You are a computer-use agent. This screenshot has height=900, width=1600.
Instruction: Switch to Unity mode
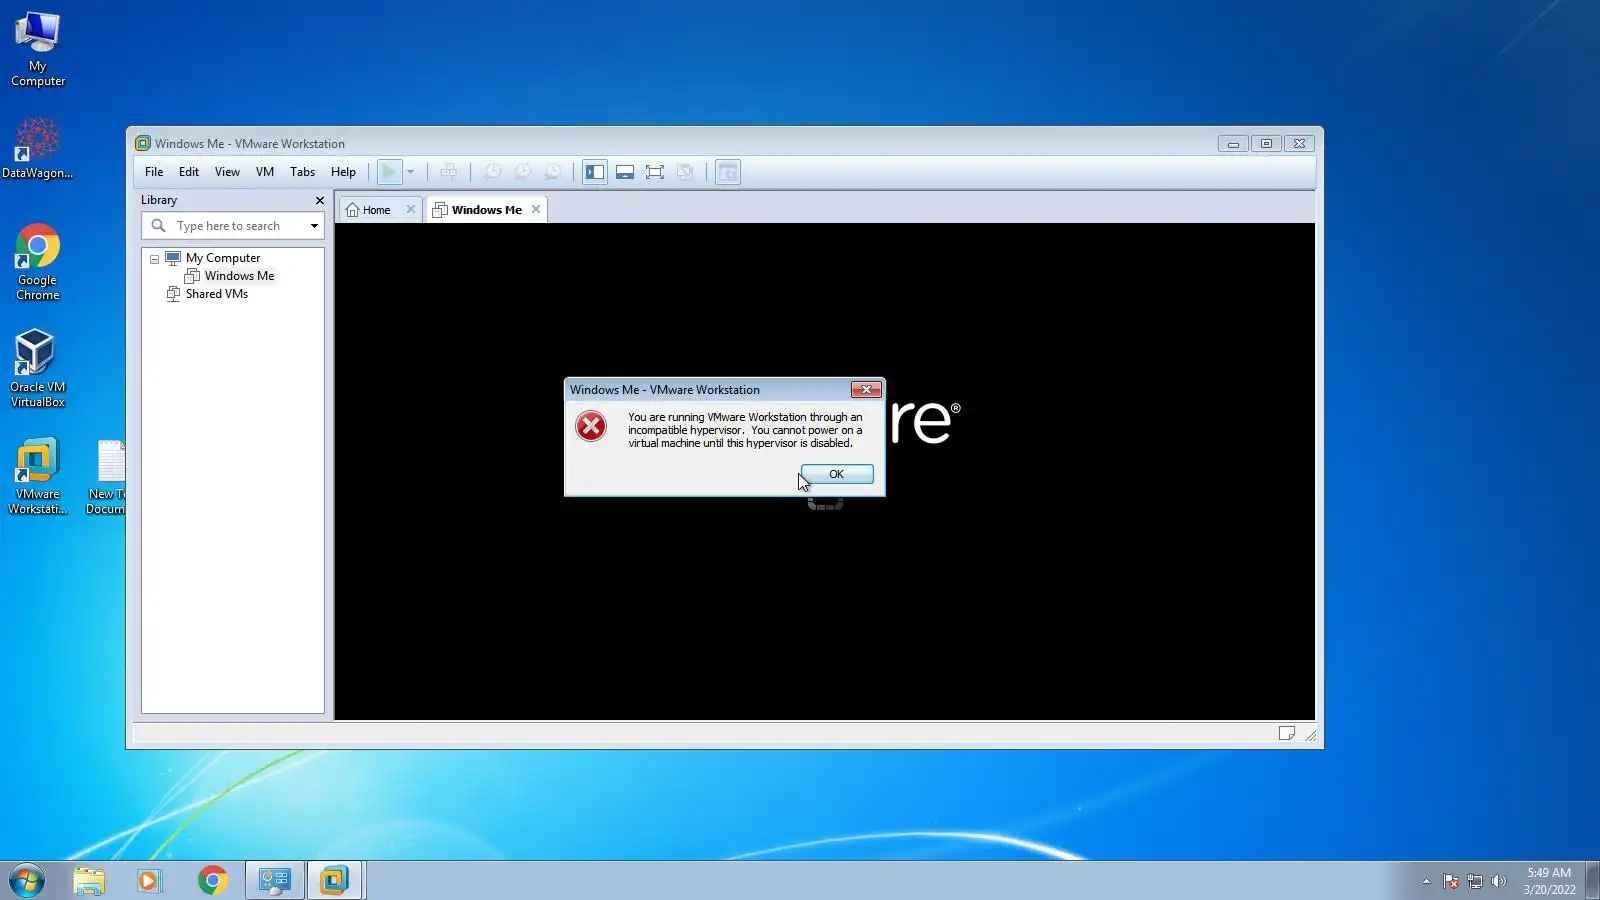685,172
